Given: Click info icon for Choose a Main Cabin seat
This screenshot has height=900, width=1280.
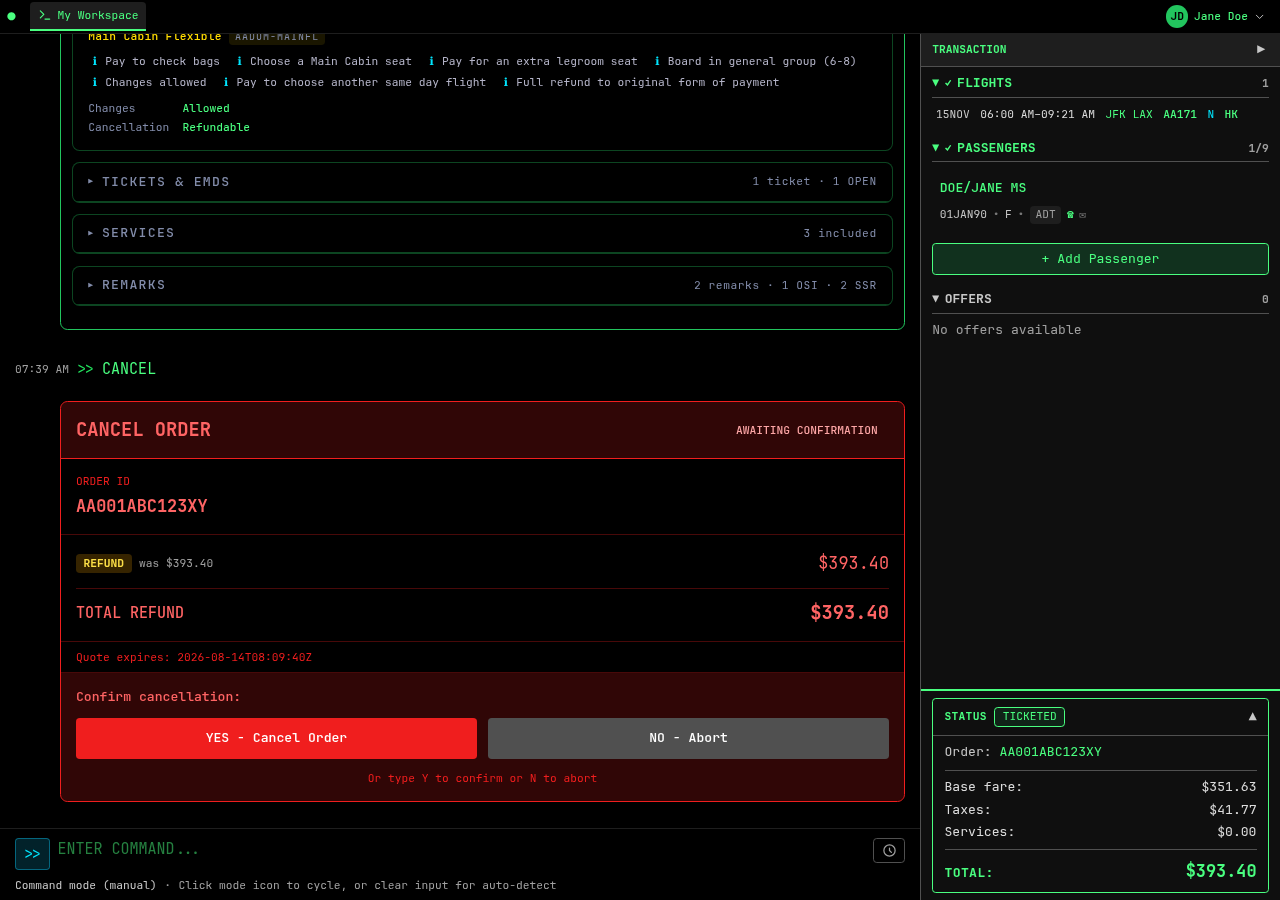Looking at the screenshot, I should (x=240, y=61).
